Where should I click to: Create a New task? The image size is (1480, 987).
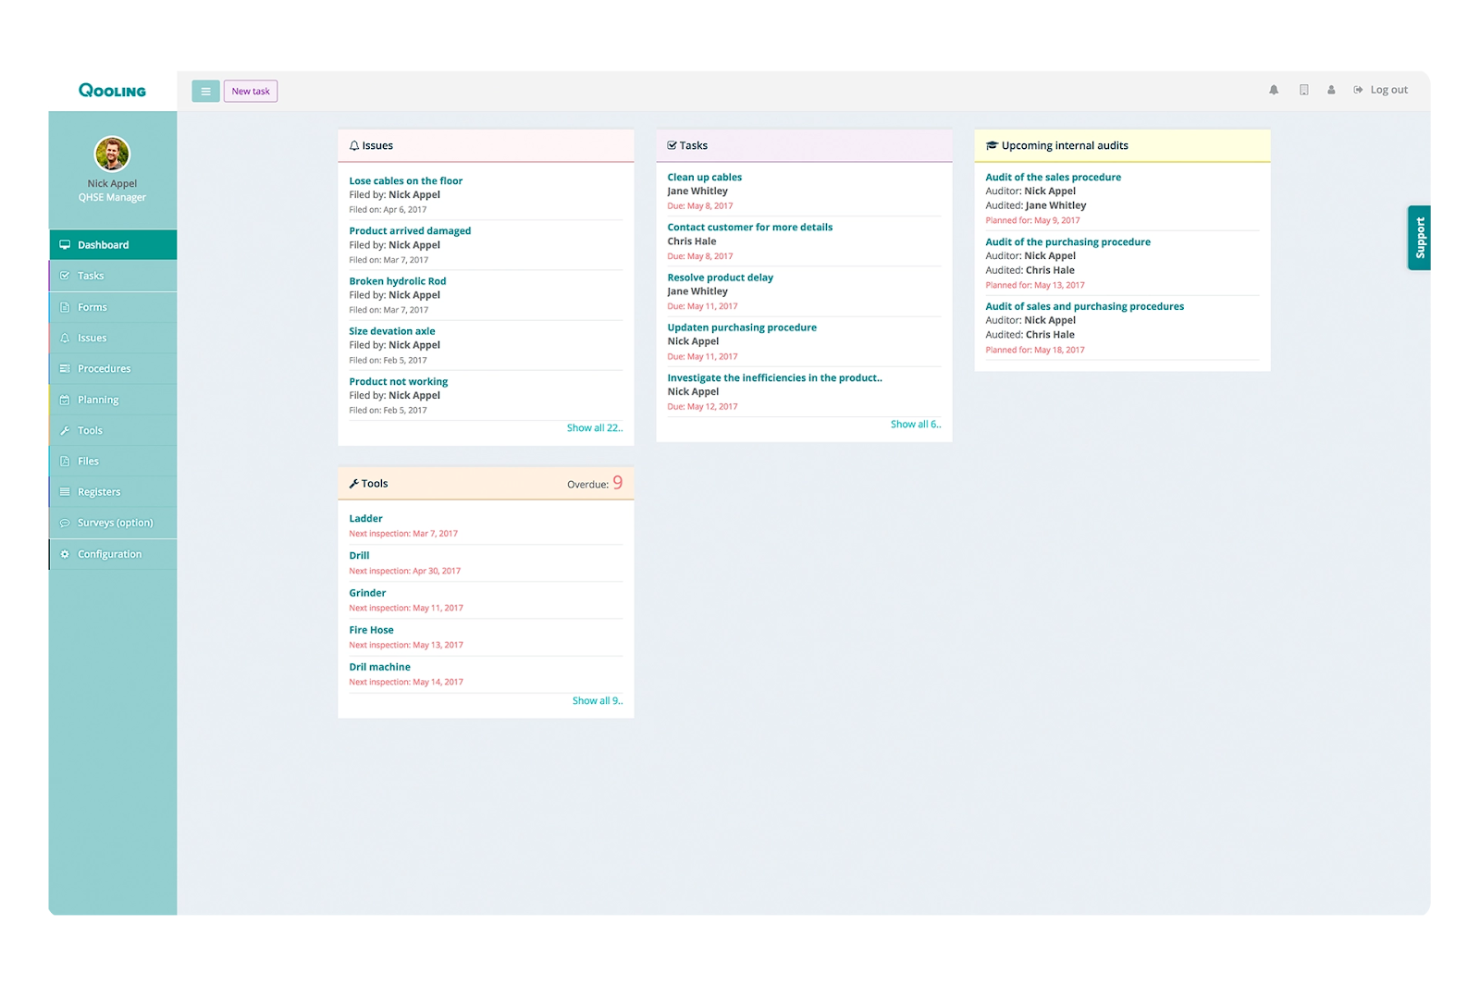click(x=250, y=90)
